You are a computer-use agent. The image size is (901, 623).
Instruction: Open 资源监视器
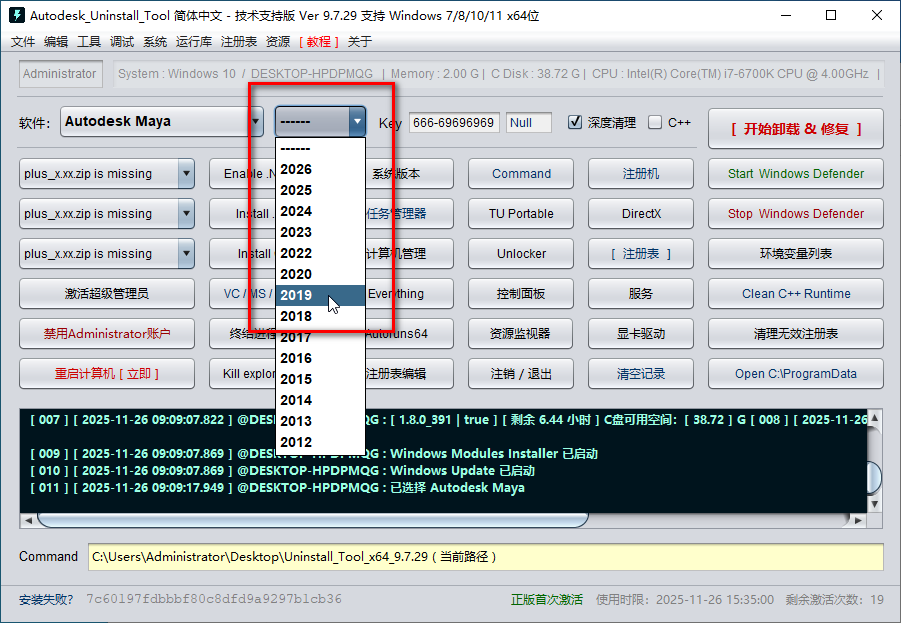point(521,333)
